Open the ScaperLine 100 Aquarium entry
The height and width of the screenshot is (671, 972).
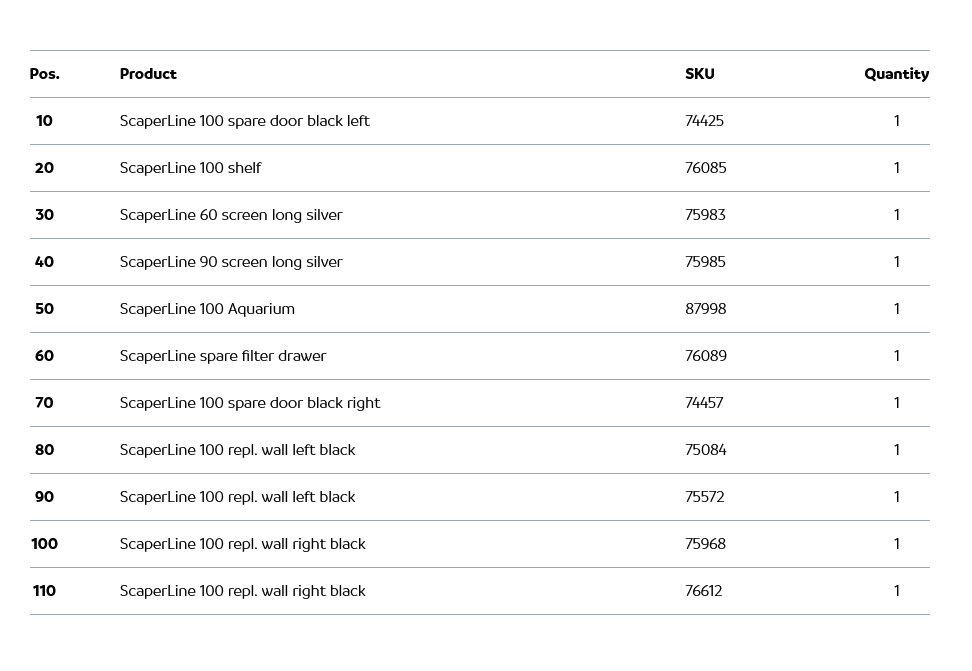207,309
